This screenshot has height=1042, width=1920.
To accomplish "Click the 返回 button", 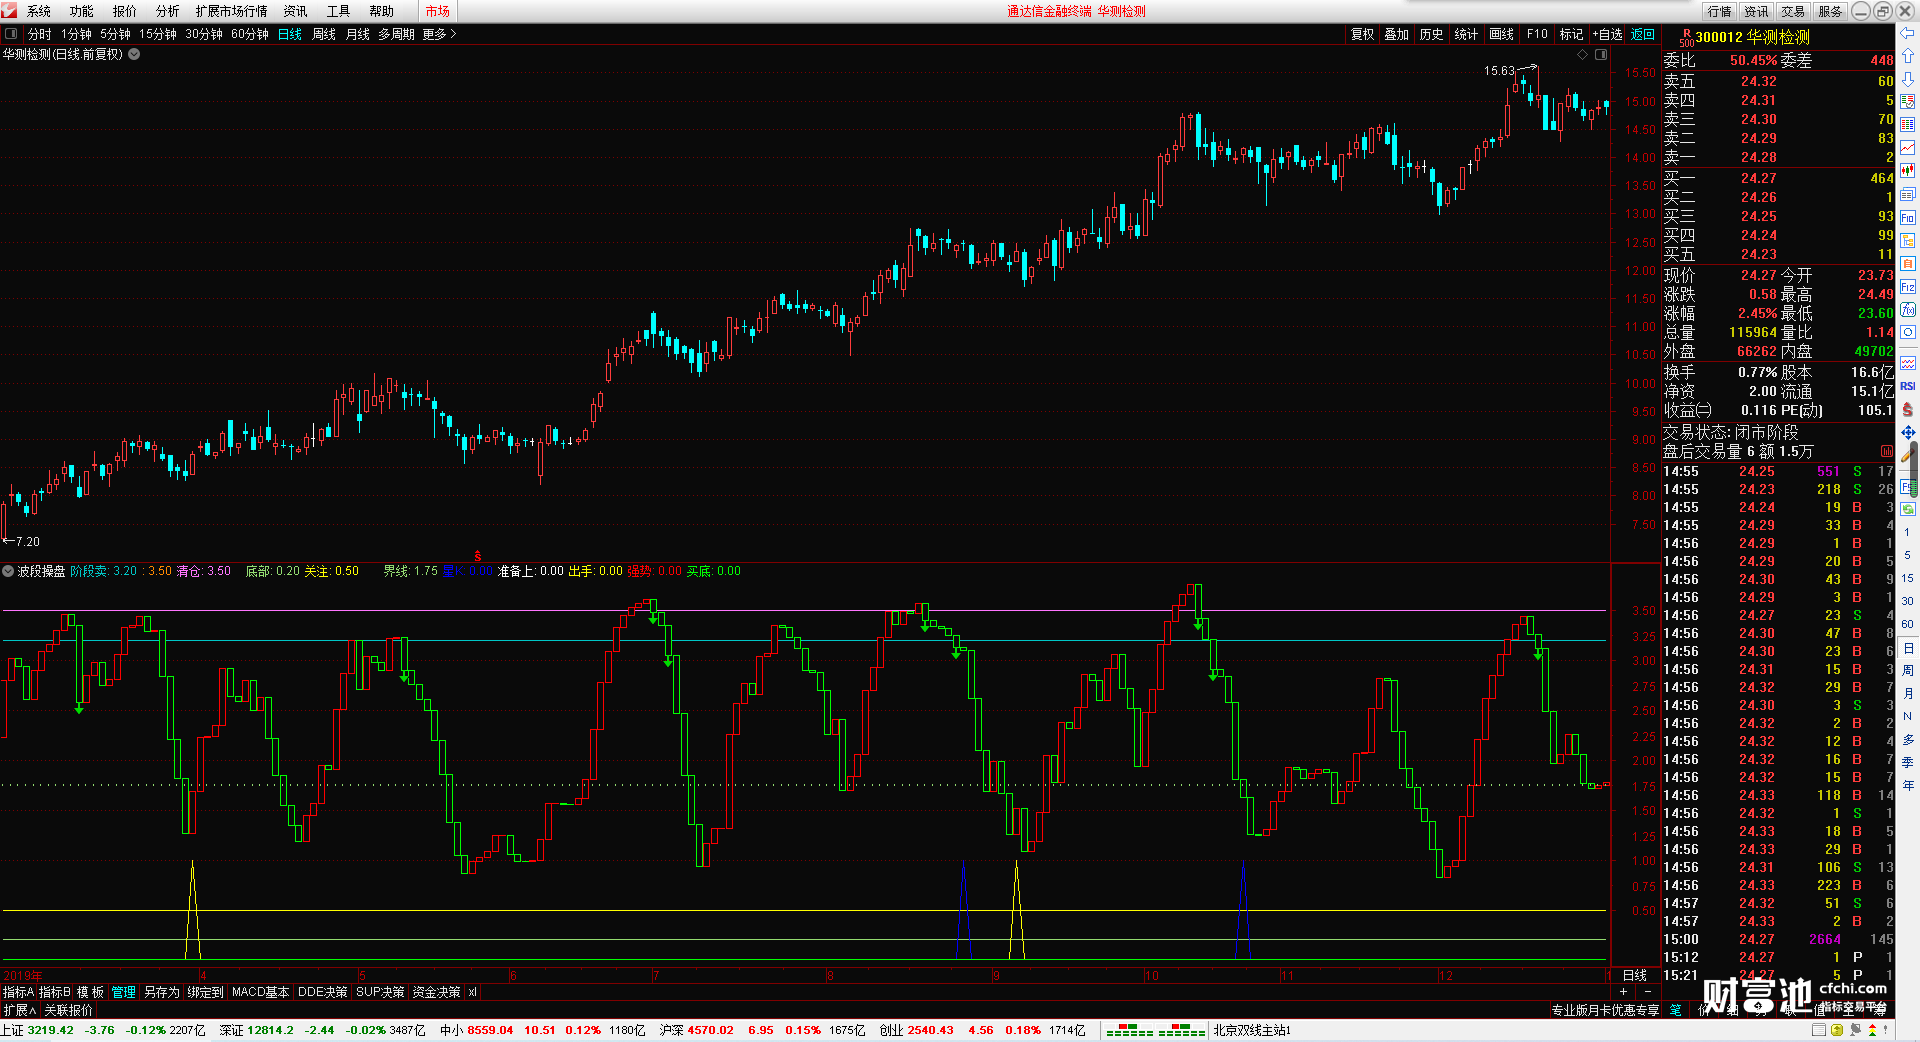I will 1643,34.
